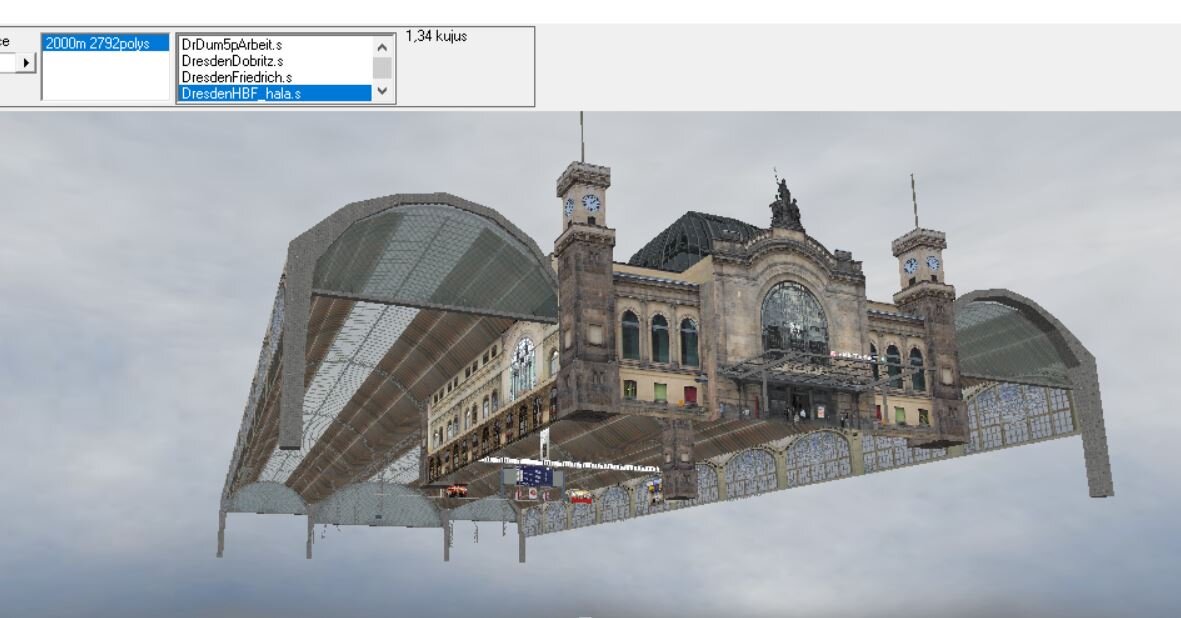The image size is (1181, 618).
Task: Select the DresdenFriedrich.s list entry
Action: tap(275, 78)
